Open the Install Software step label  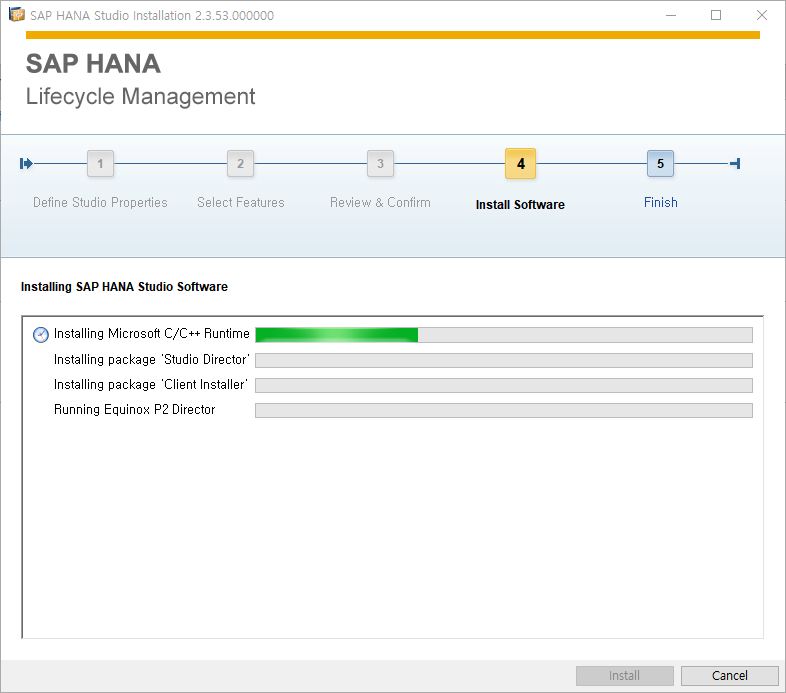[520, 205]
